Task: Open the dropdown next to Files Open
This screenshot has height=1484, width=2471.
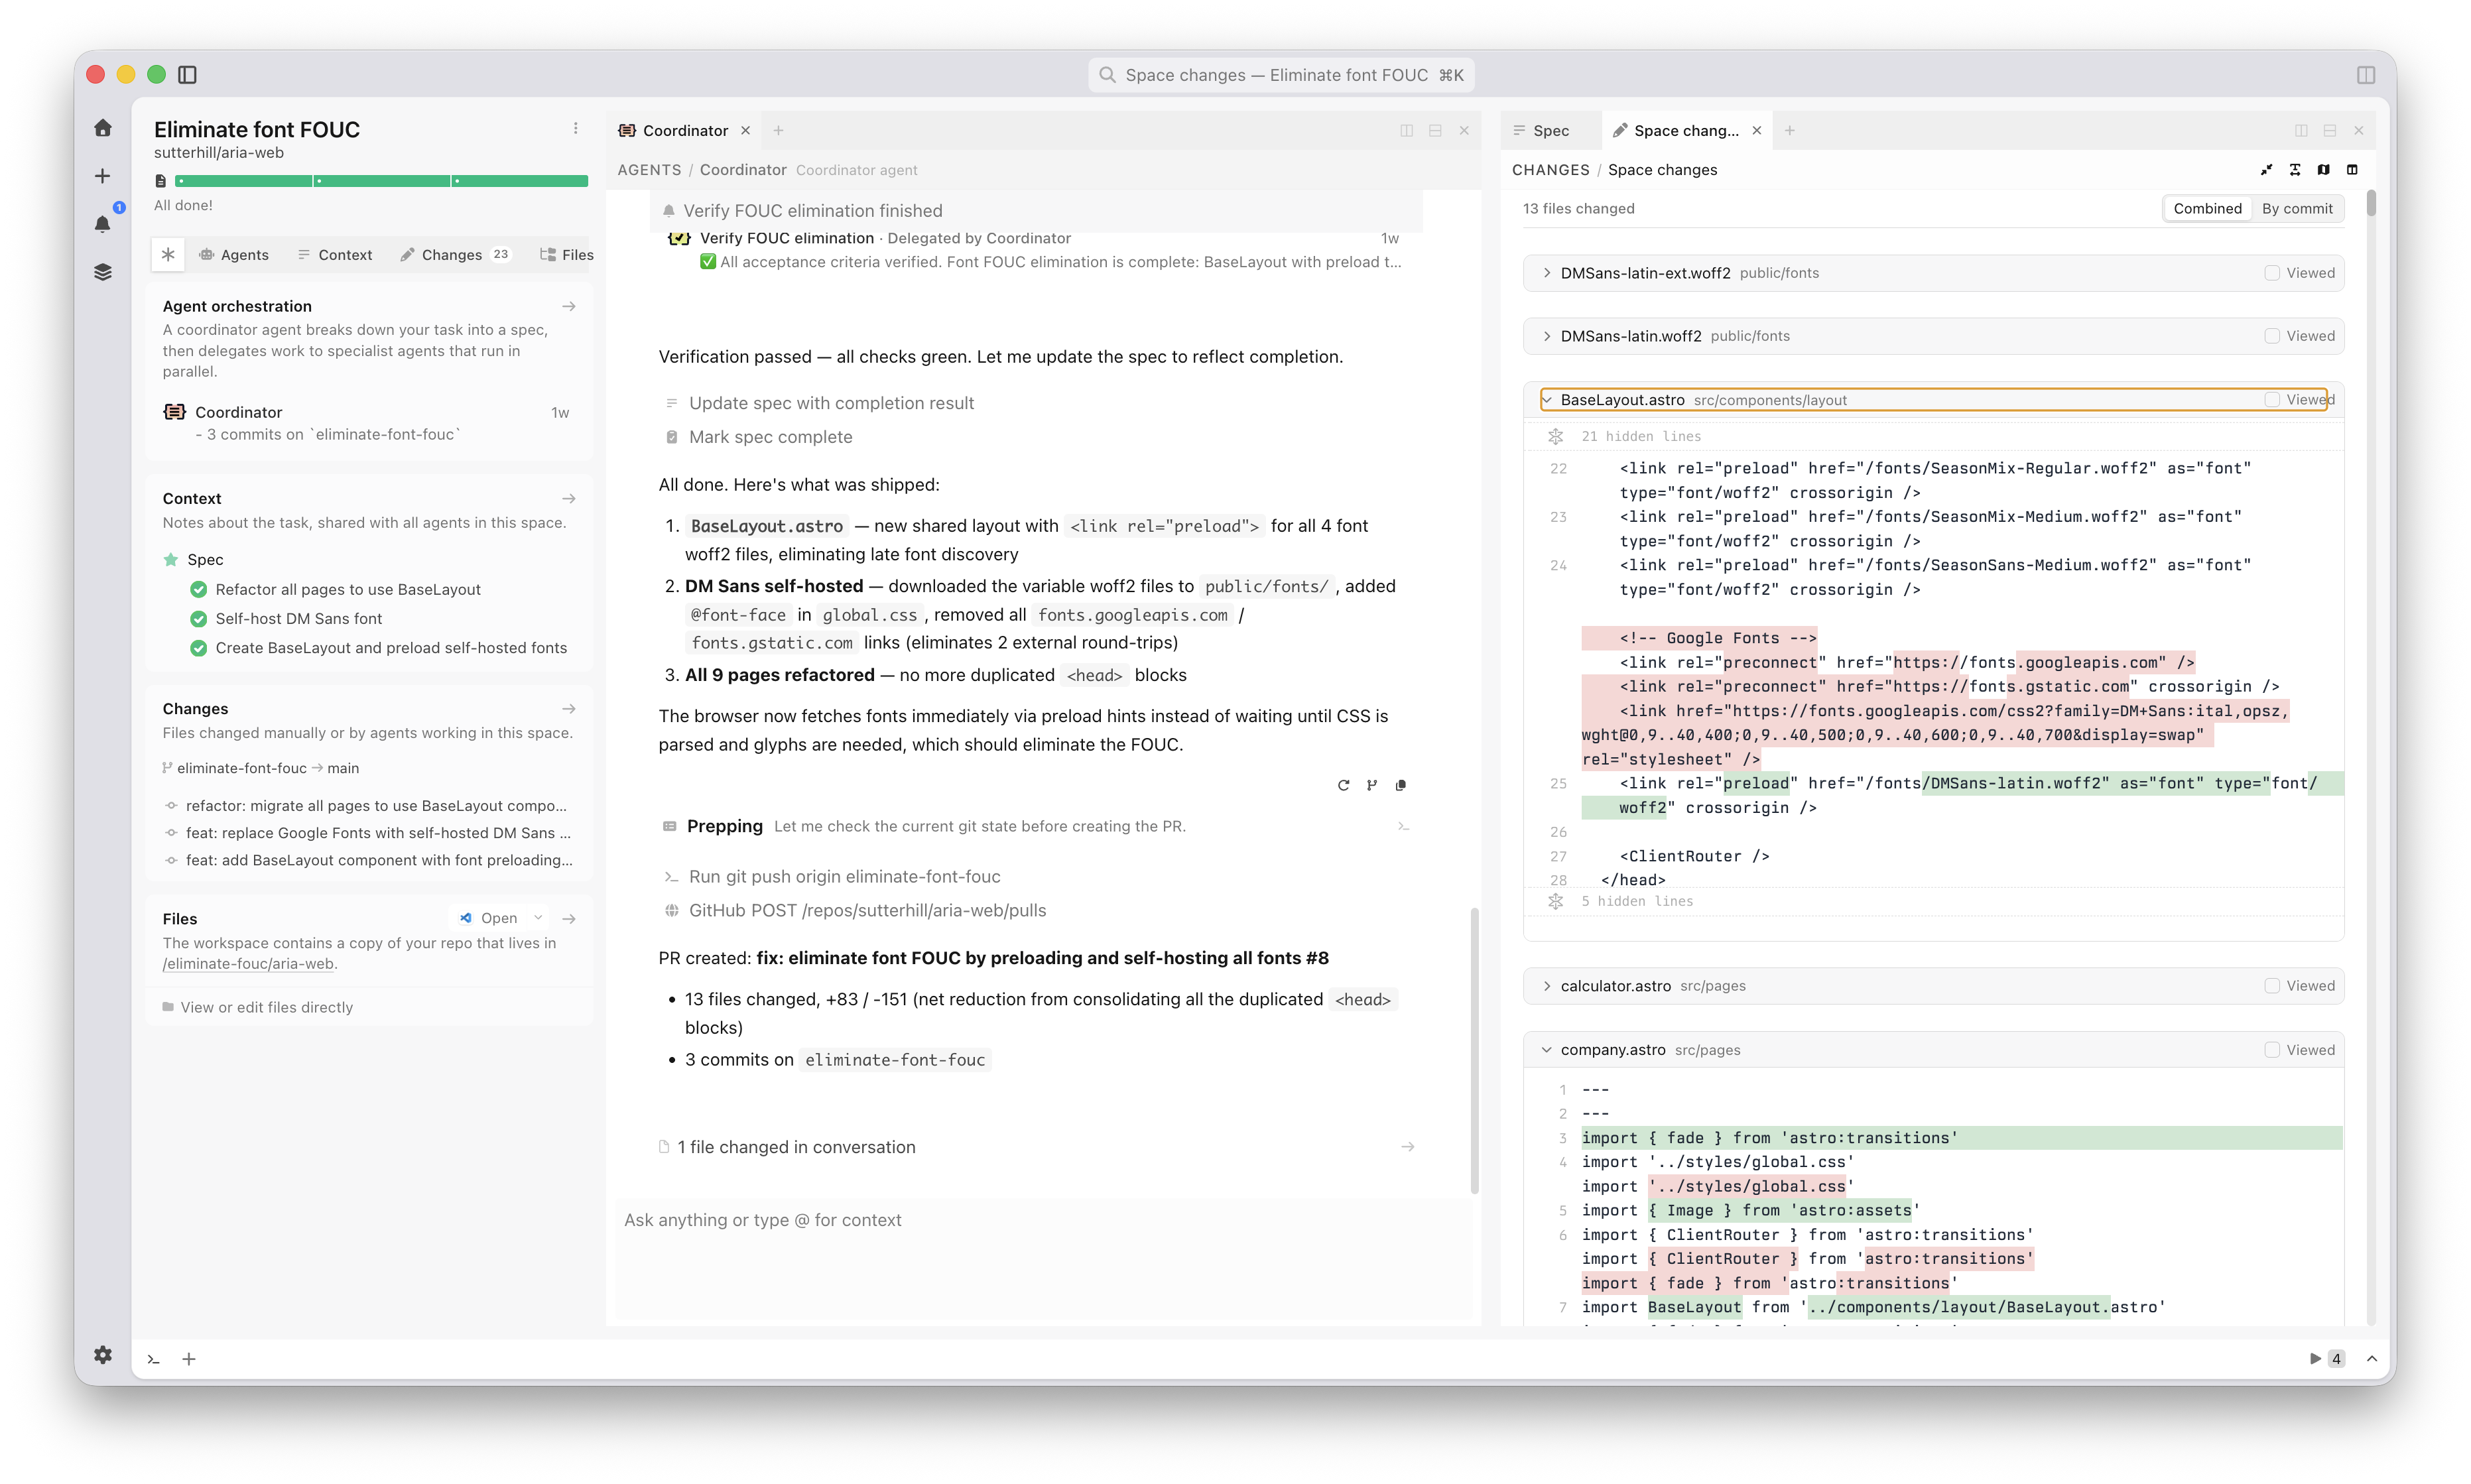Action: pyautogui.click(x=538, y=918)
